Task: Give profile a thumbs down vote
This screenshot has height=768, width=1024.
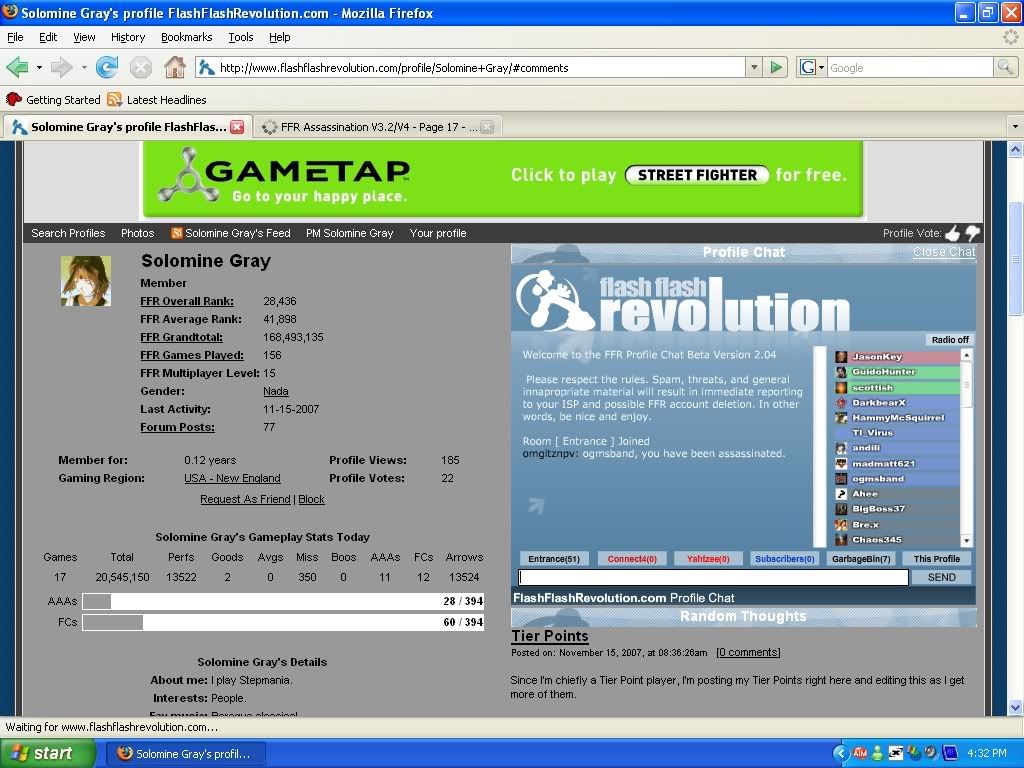Action: (x=972, y=233)
